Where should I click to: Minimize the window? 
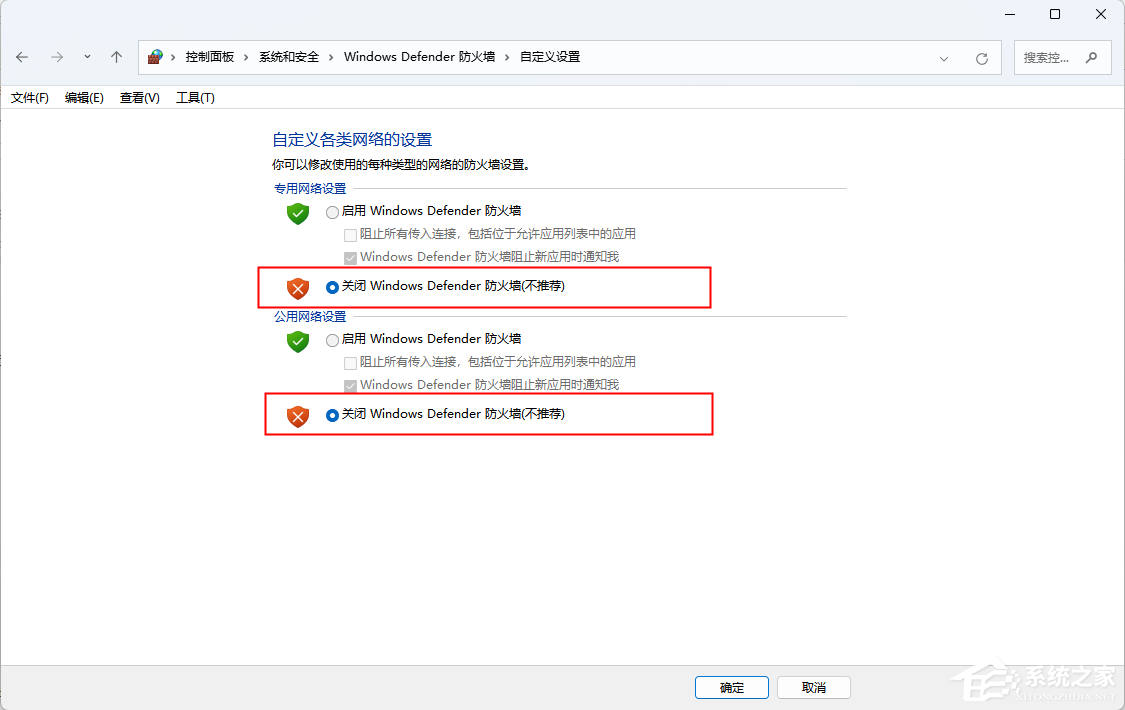coord(1010,14)
